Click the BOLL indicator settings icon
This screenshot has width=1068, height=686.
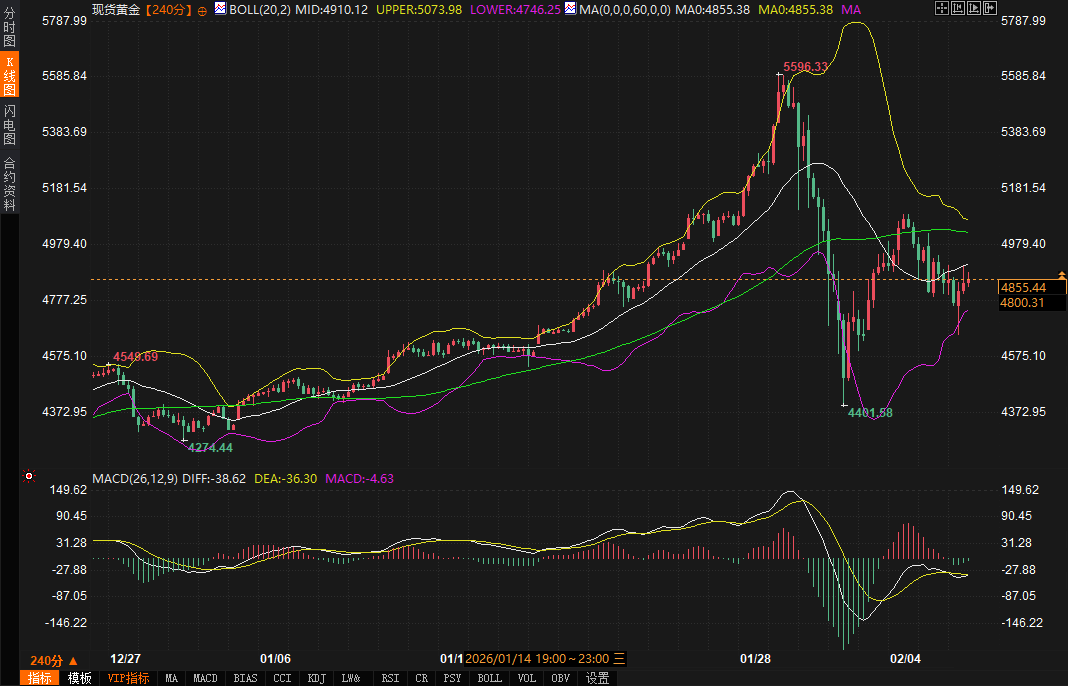coord(221,9)
